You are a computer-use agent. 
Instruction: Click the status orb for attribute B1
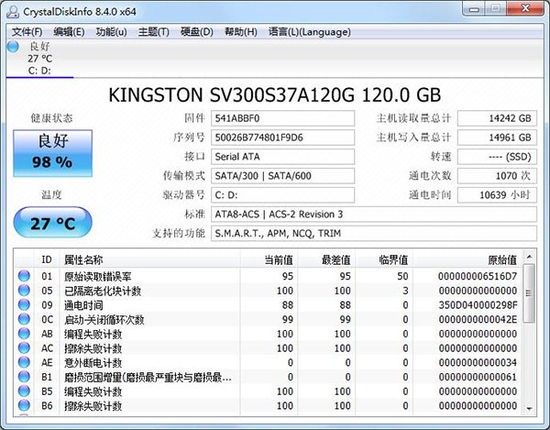click(24, 377)
